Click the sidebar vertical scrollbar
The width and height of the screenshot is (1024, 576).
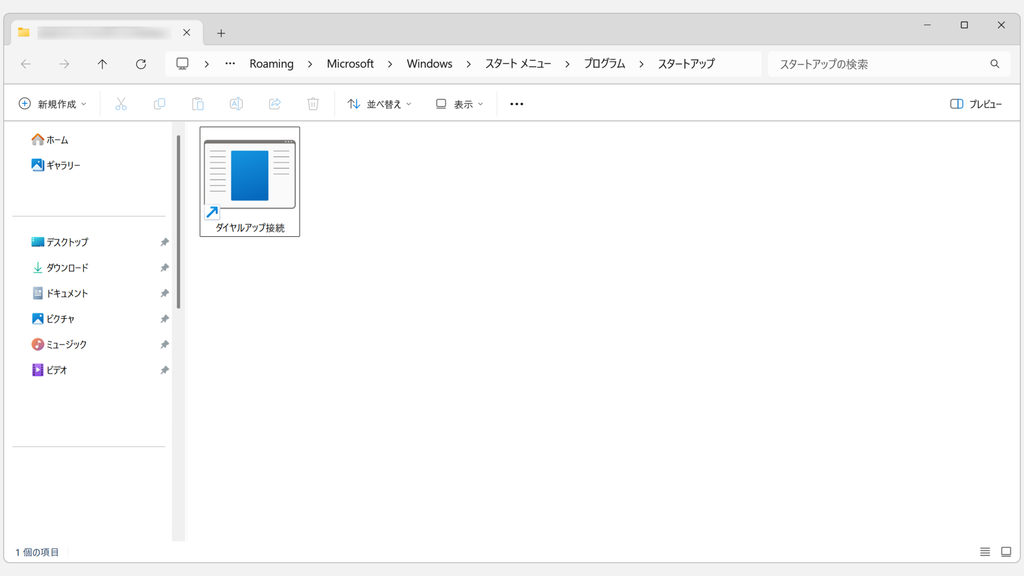(x=178, y=222)
